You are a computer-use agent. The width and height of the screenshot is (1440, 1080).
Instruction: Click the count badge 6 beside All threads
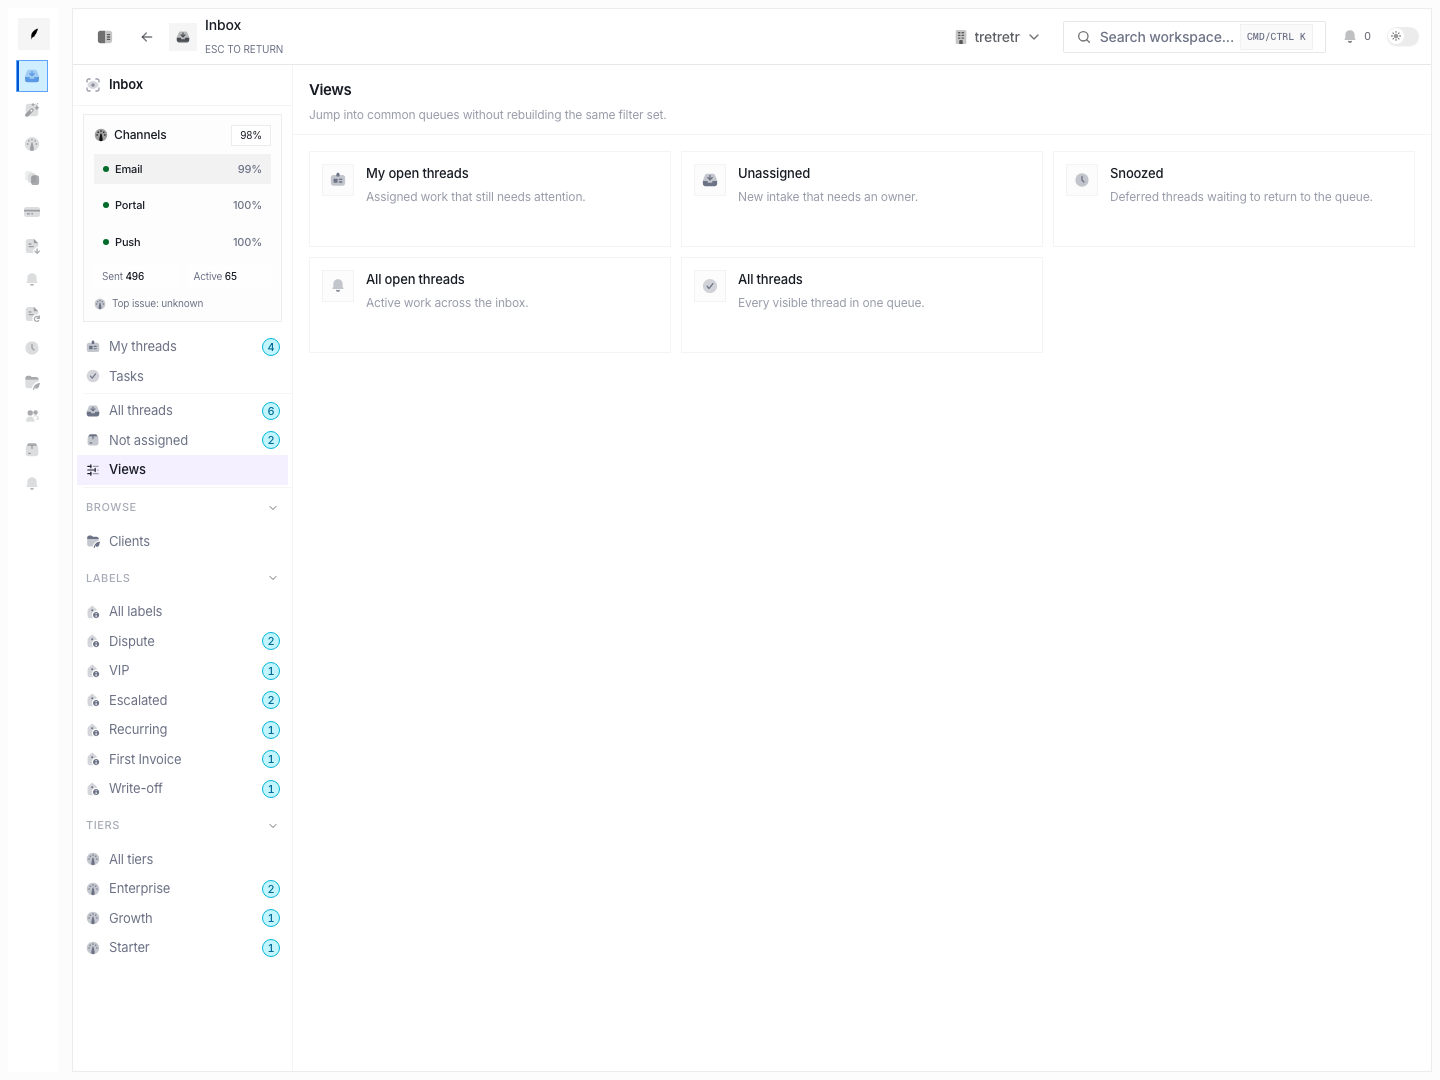271,411
